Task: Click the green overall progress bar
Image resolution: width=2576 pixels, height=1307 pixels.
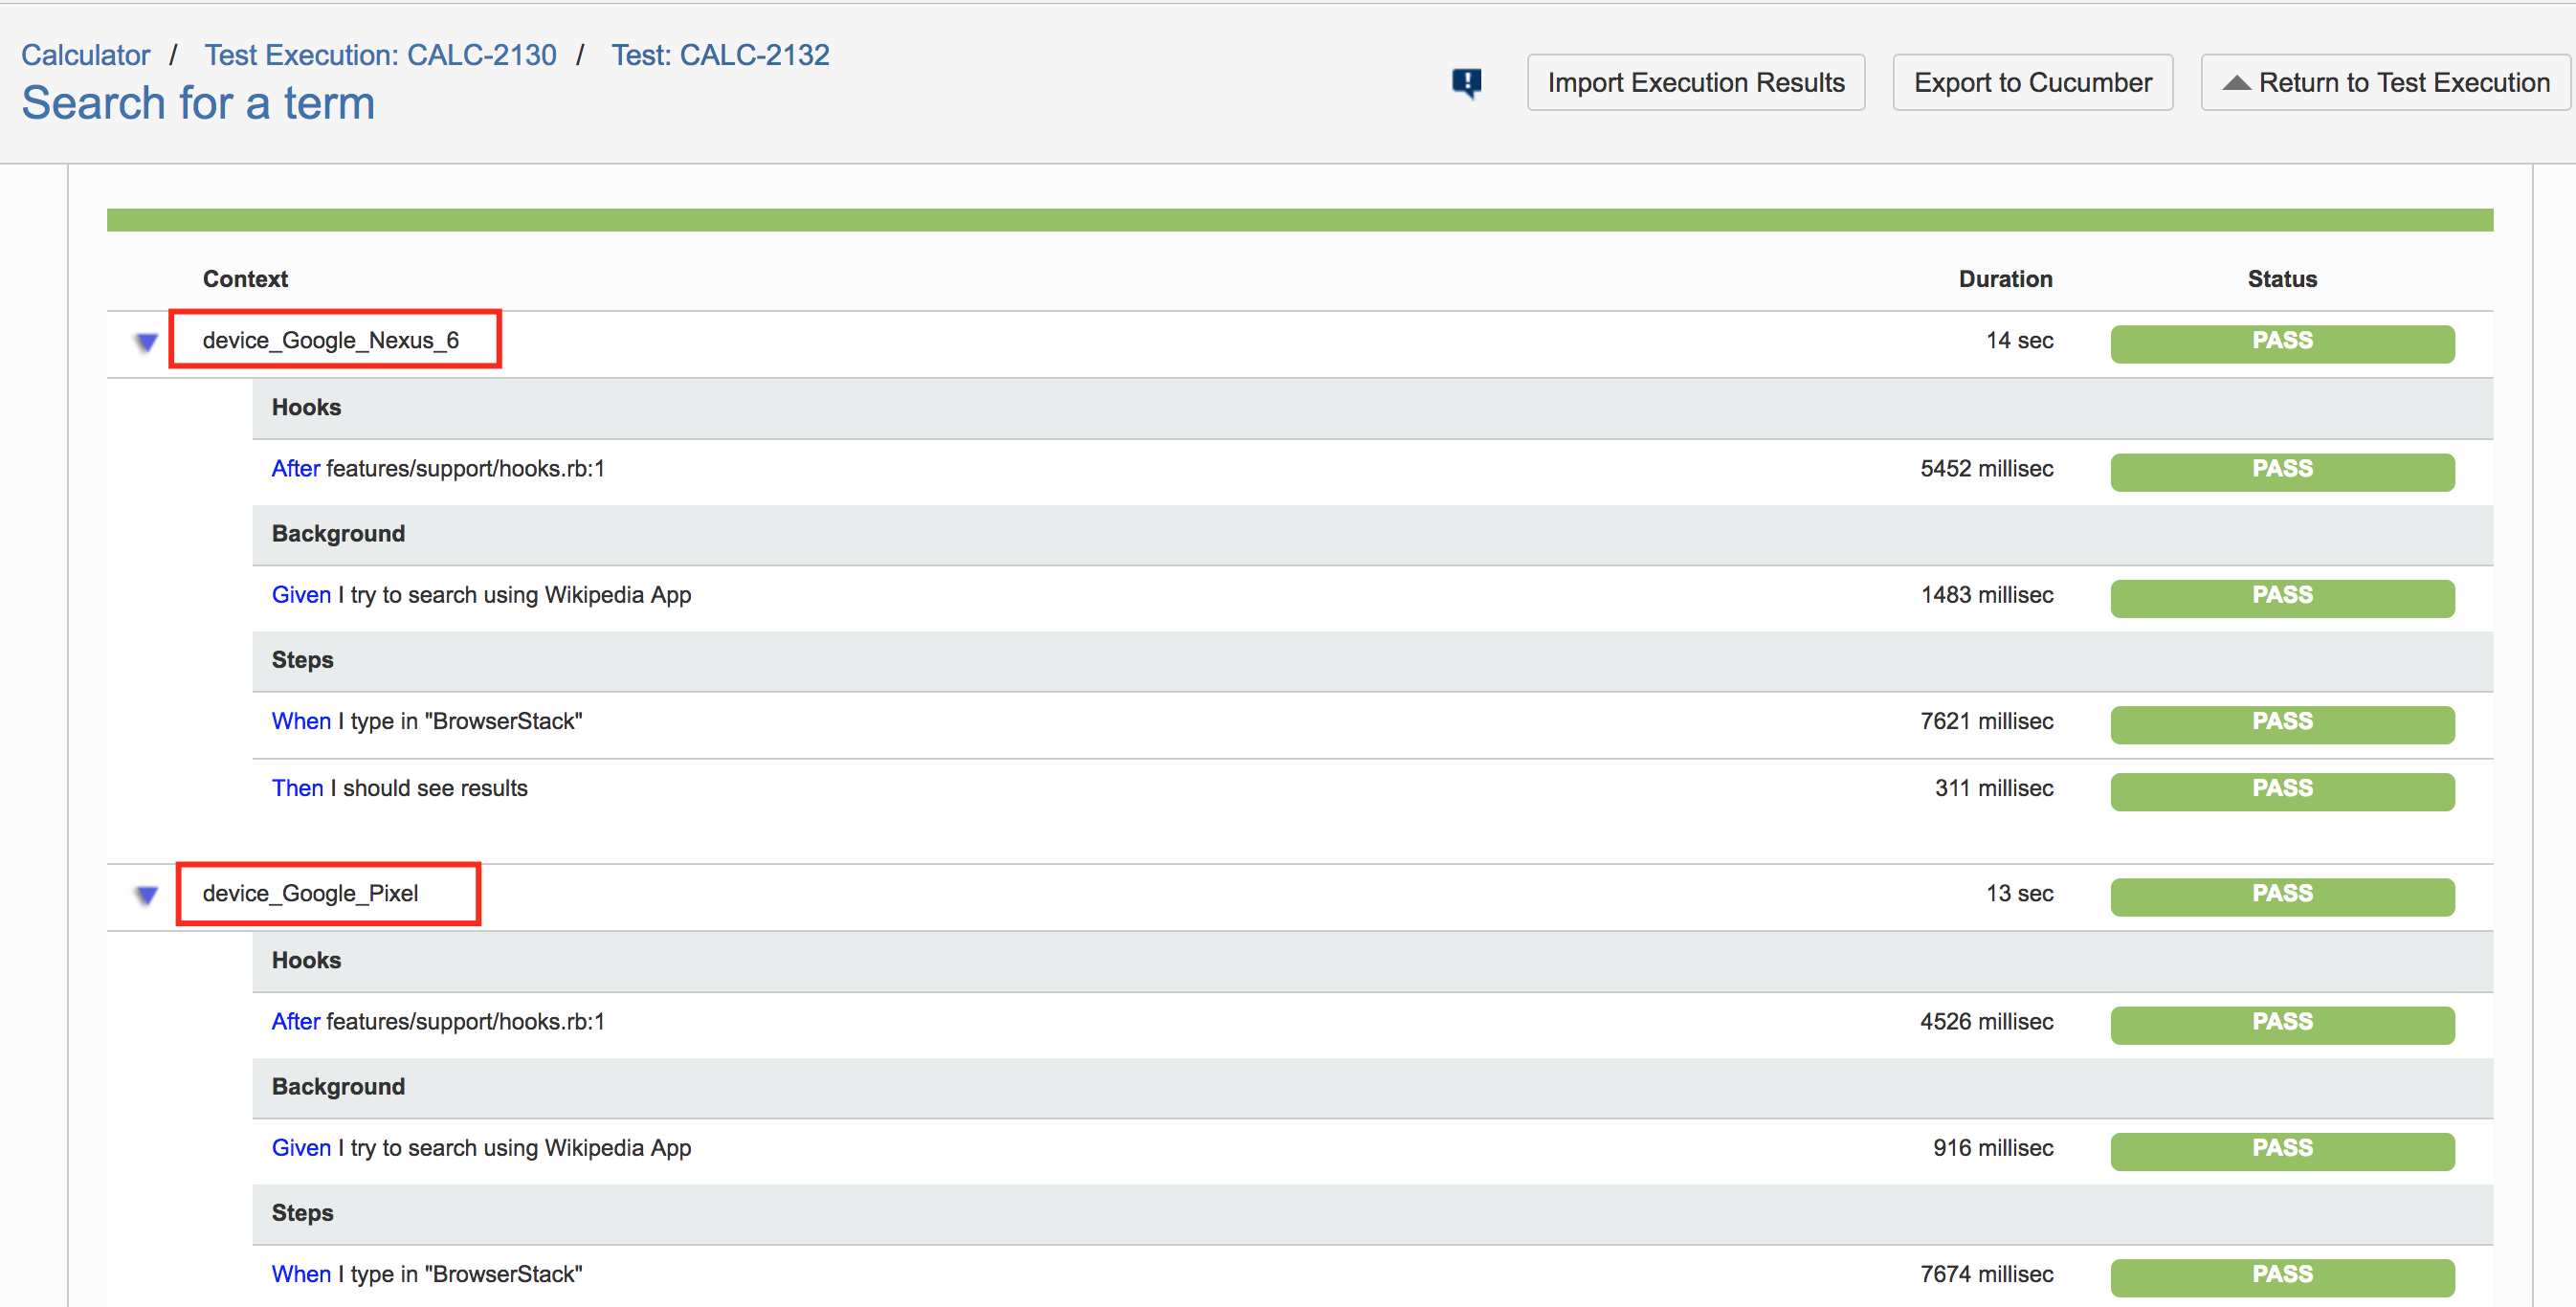Action: (1300, 220)
